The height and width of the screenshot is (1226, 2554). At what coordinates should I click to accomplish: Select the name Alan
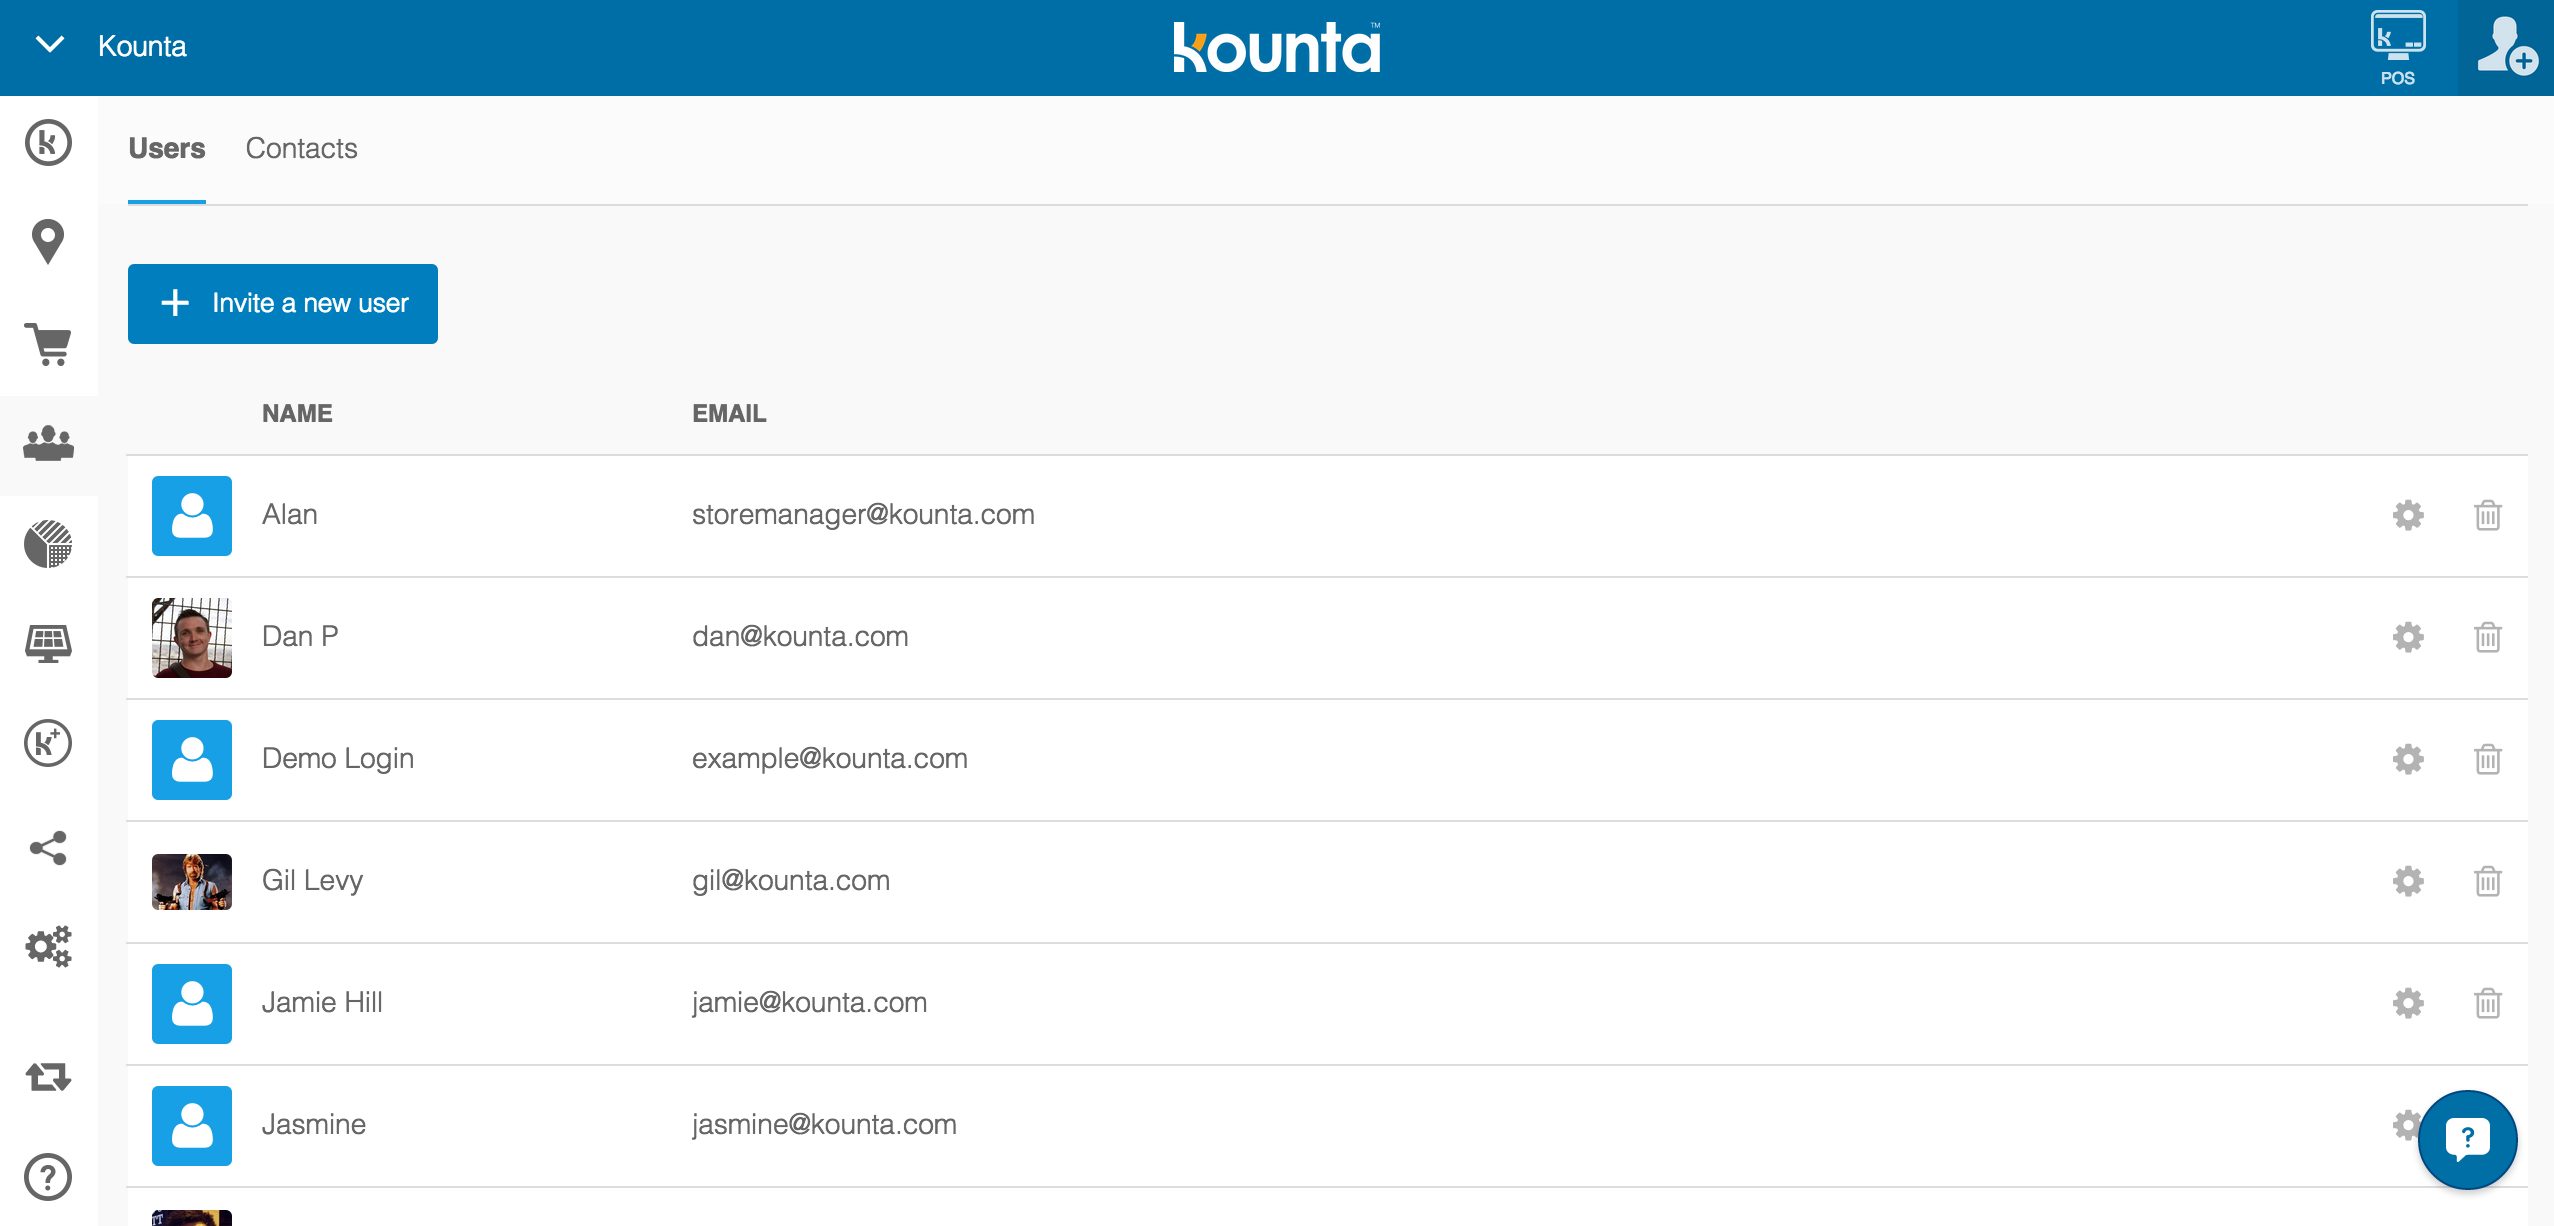(x=290, y=515)
